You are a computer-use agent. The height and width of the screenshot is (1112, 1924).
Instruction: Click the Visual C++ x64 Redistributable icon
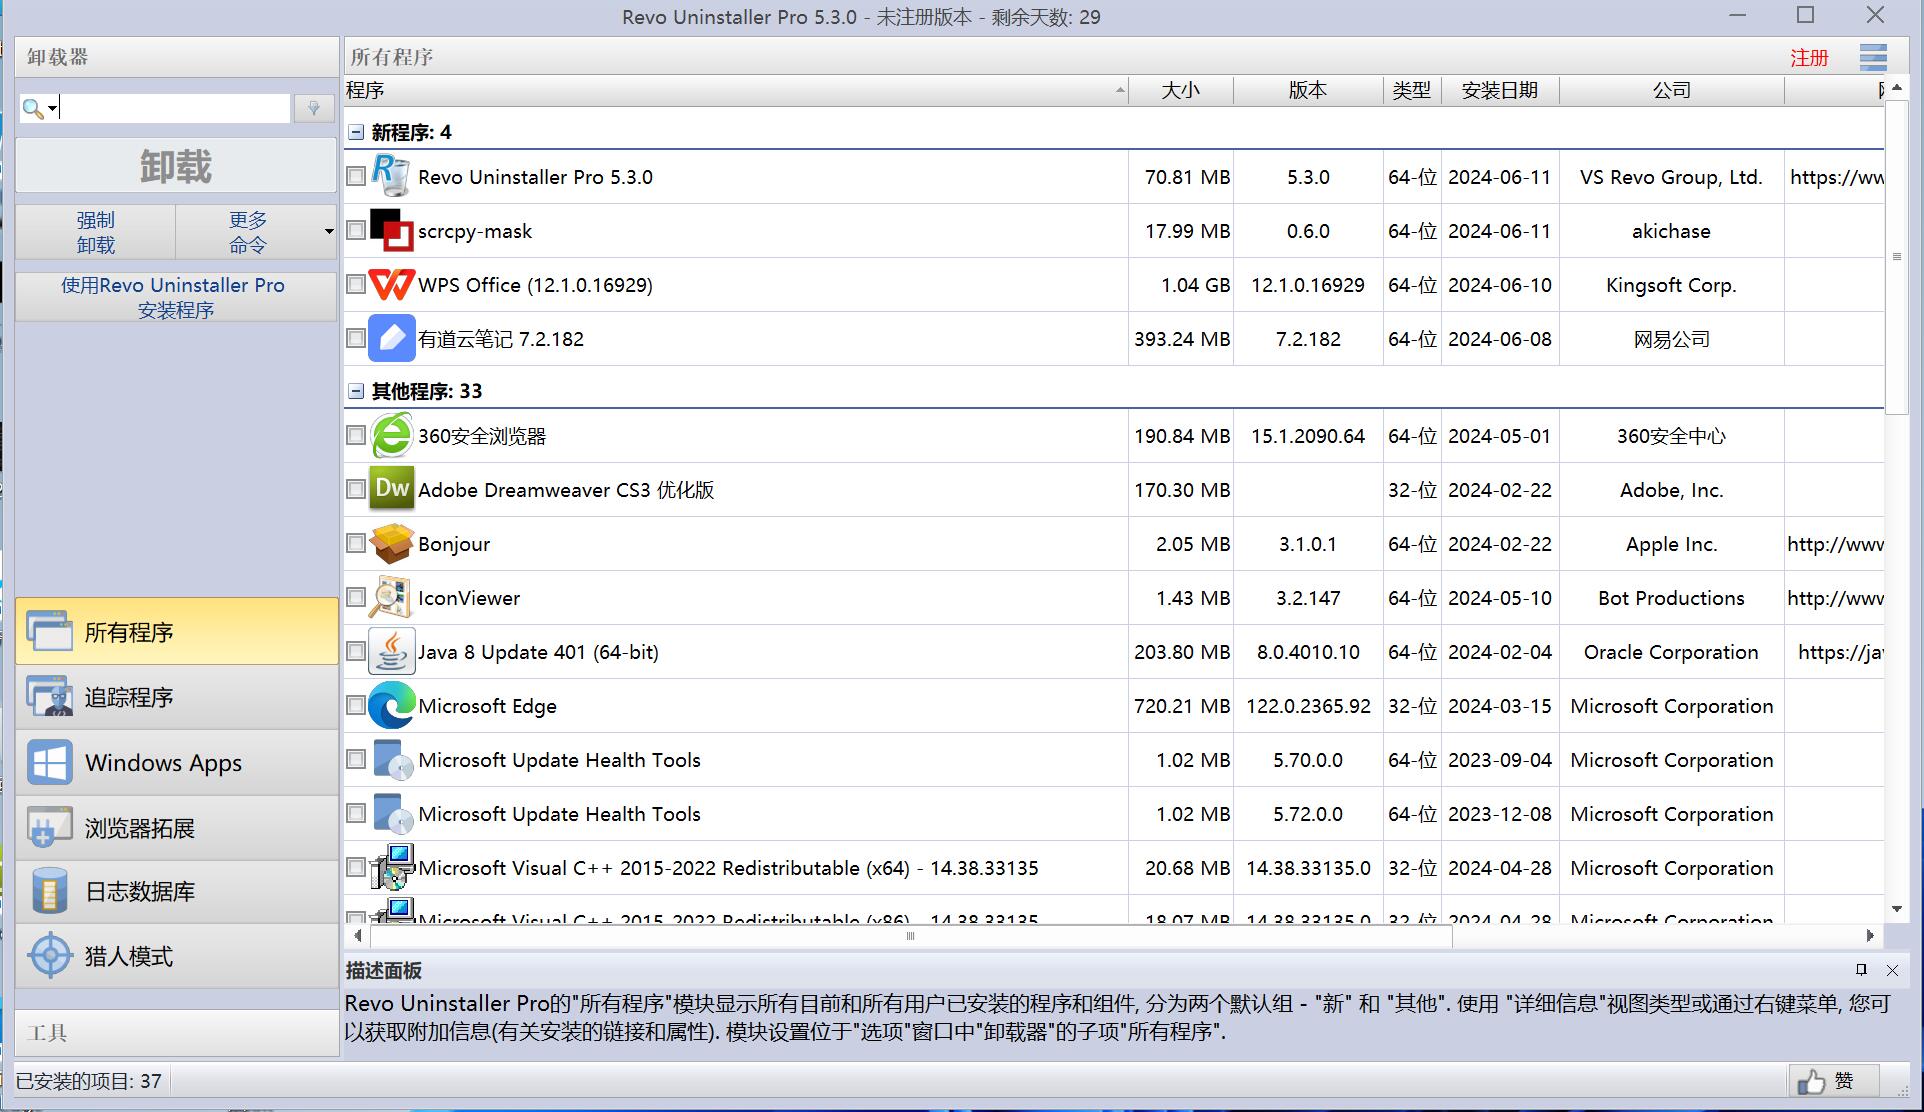391,867
